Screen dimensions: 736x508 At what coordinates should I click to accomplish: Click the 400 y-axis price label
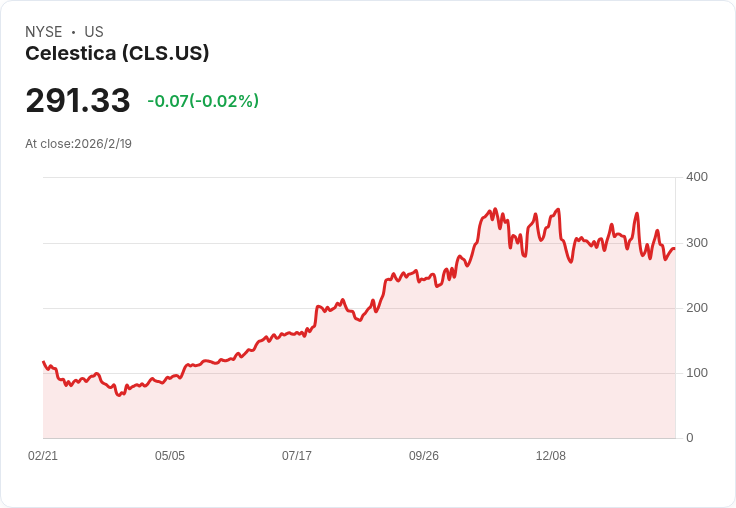pos(696,177)
